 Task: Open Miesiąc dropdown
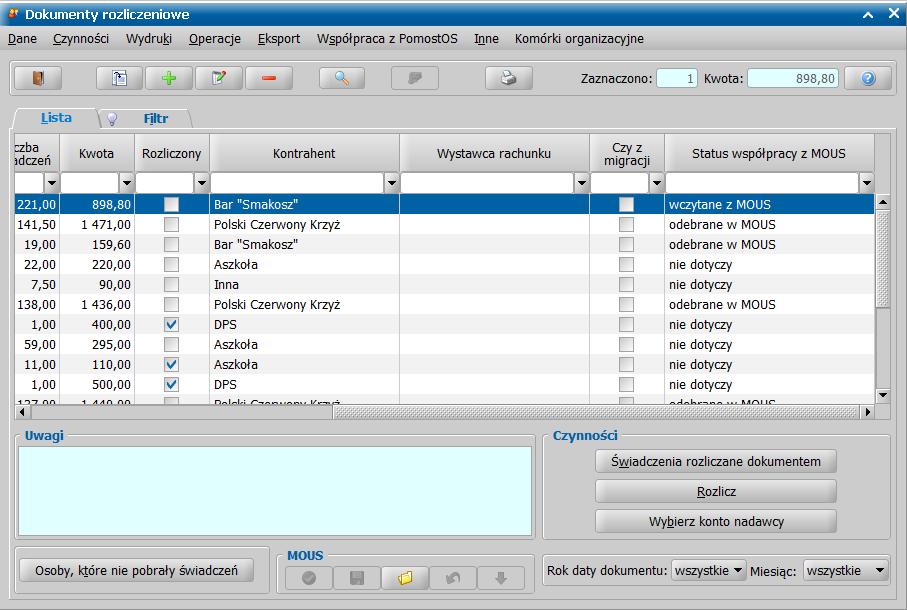click(x=846, y=571)
